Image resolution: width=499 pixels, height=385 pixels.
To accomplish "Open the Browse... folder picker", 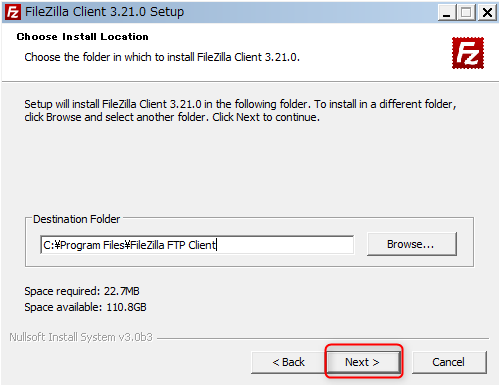I will [412, 244].
